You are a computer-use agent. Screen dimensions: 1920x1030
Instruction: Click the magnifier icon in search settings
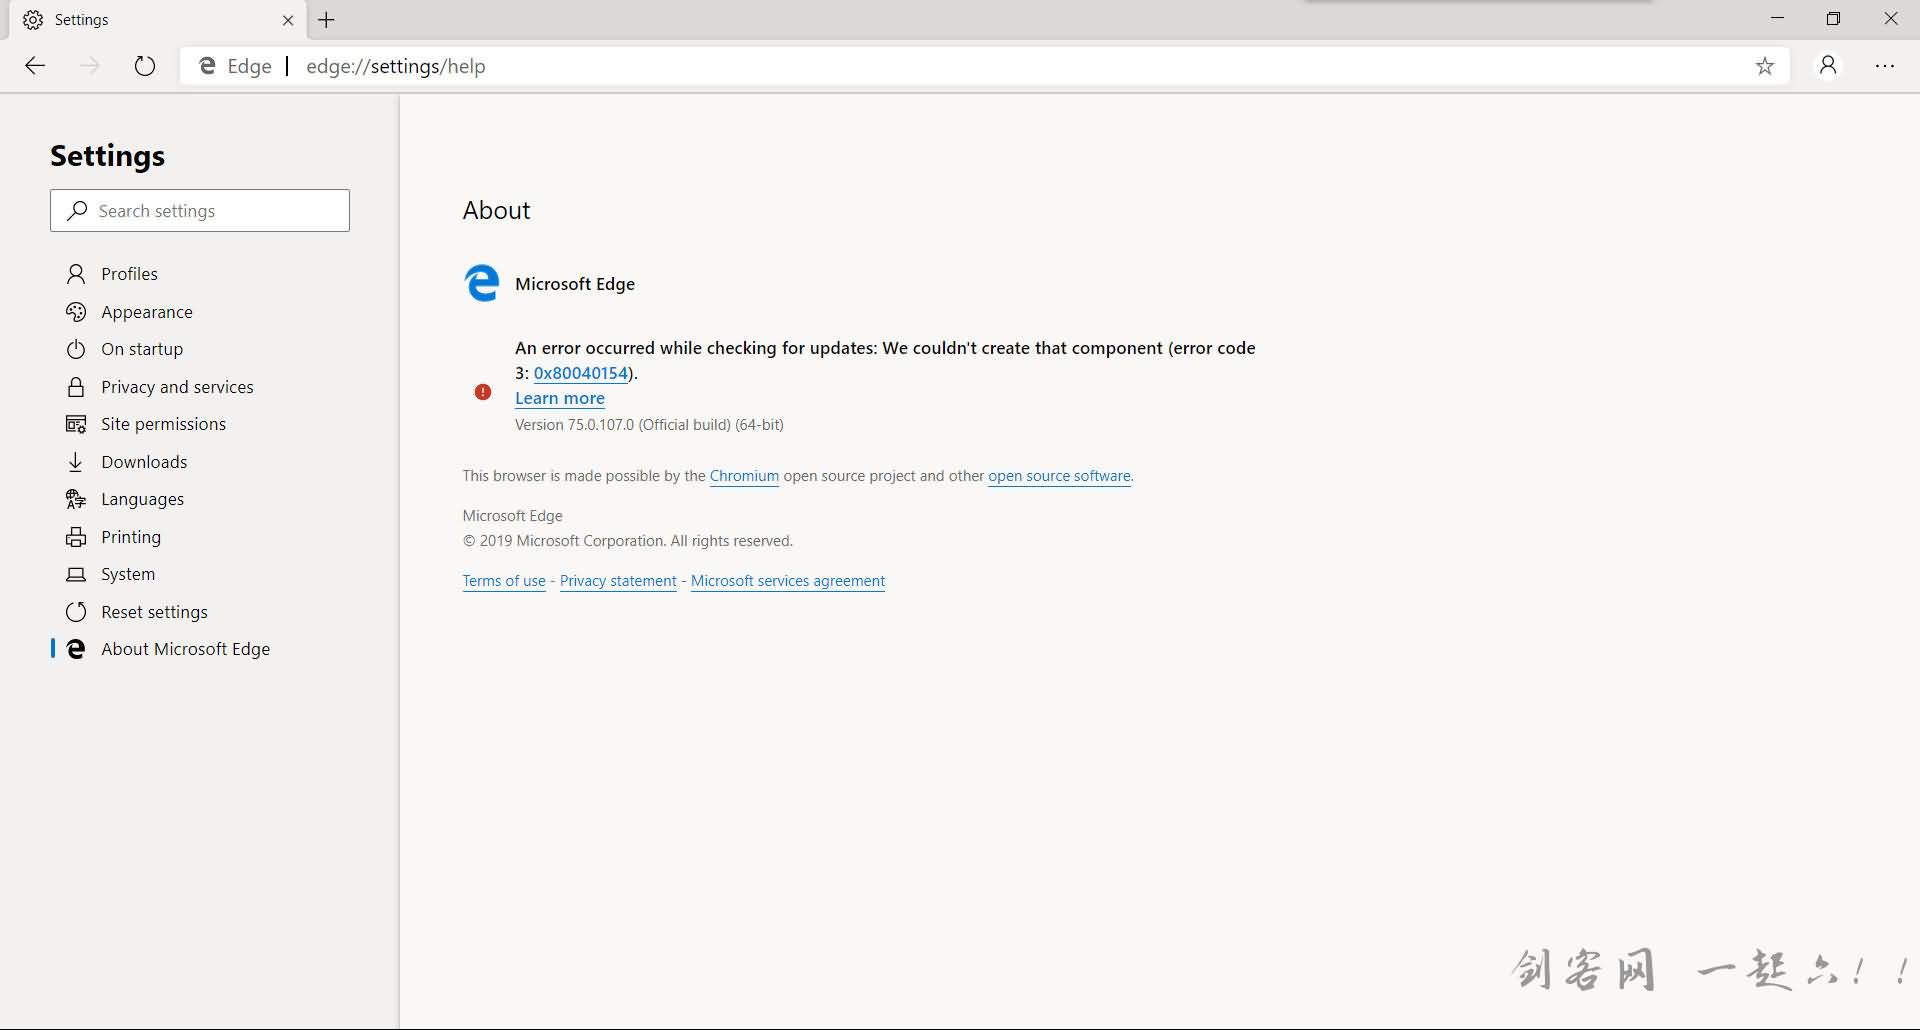pos(77,211)
